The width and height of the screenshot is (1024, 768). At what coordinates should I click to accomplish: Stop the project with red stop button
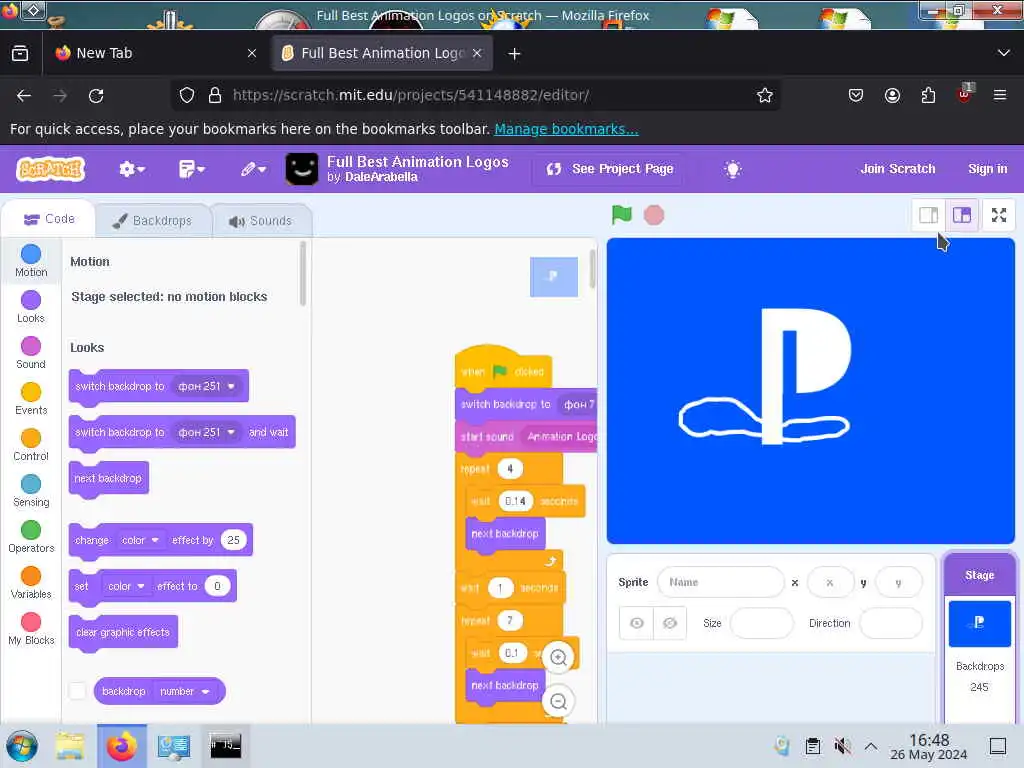pyautogui.click(x=654, y=215)
